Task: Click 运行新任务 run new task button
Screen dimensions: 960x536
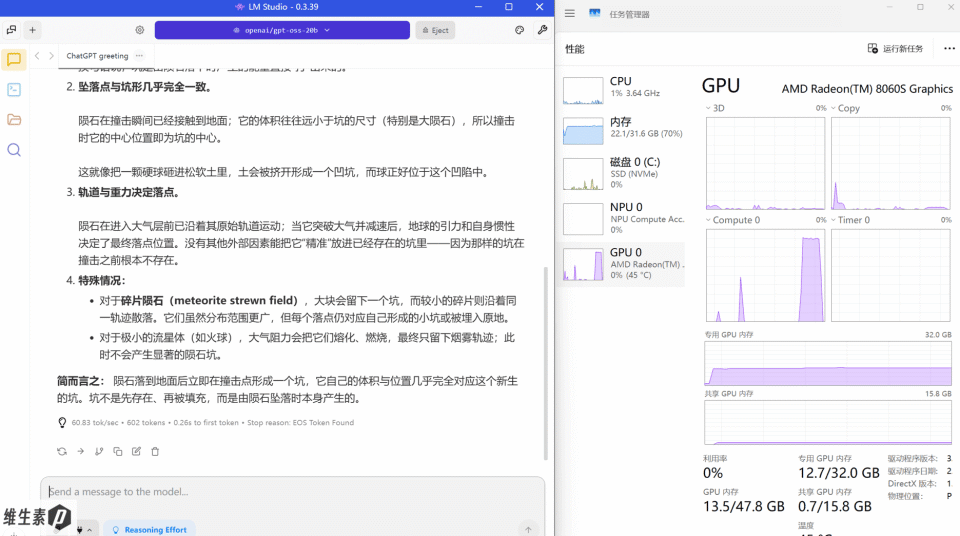Action: click(895, 48)
